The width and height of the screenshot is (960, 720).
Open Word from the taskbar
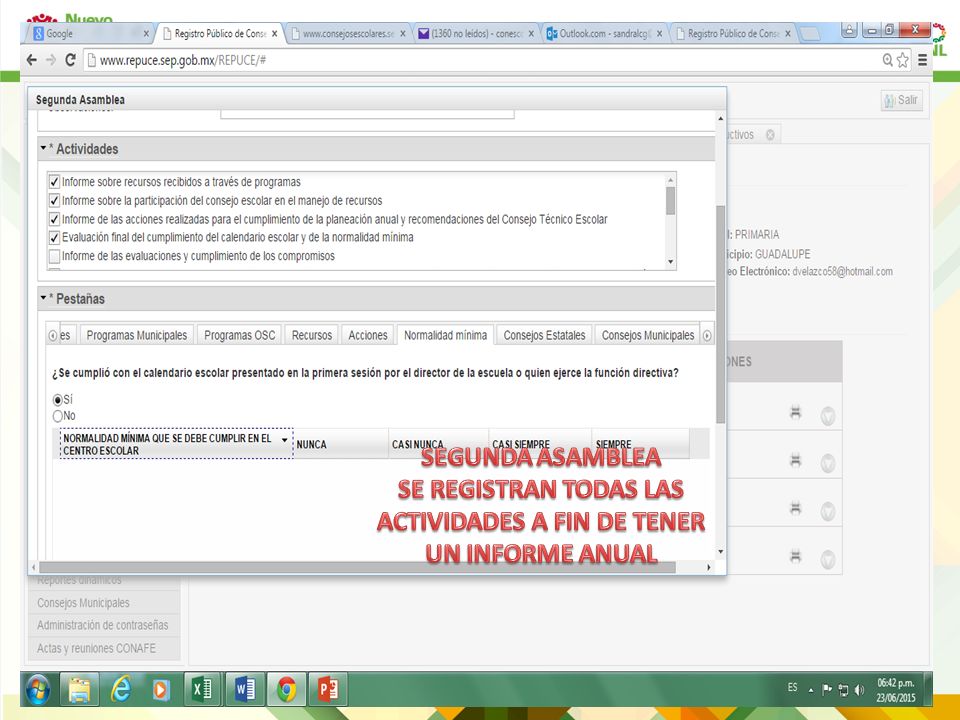pyautogui.click(x=245, y=690)
